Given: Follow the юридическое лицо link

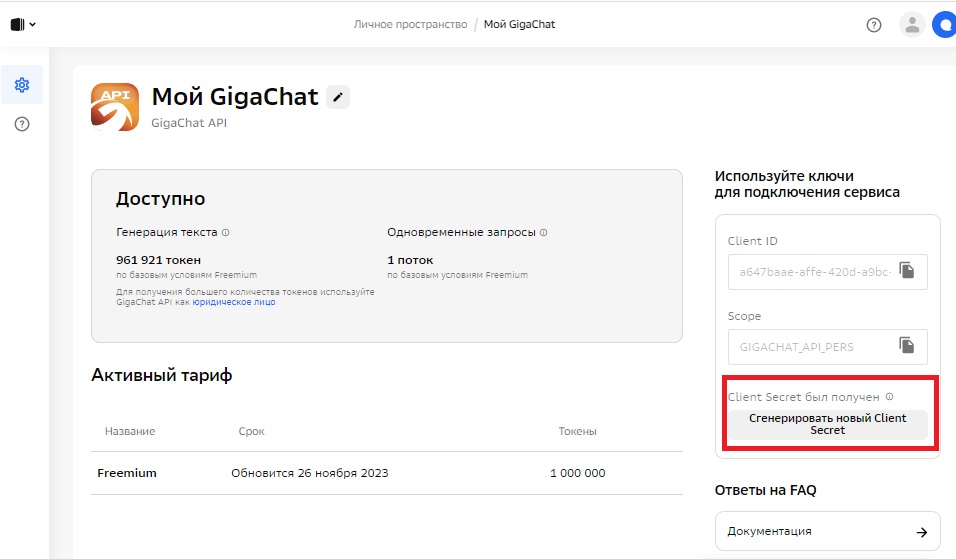Looking at the screenshot, I should click(234, 302).
